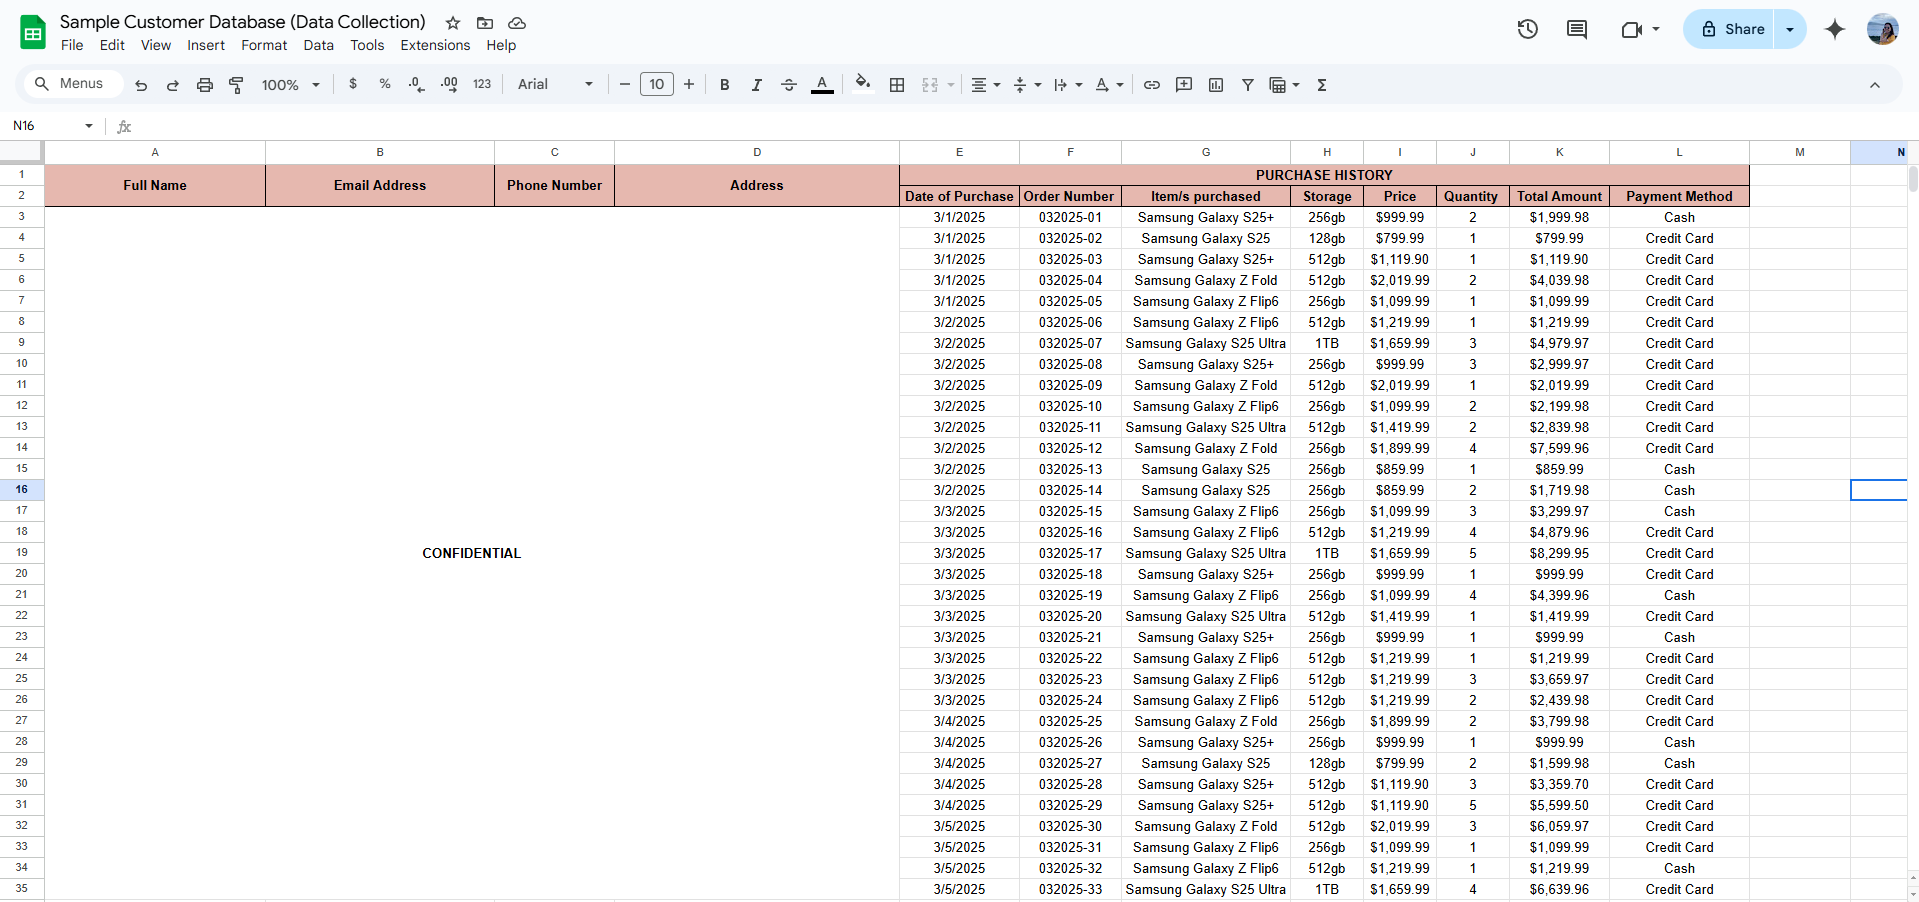Activate the Paint format roller

coord(237,85)
